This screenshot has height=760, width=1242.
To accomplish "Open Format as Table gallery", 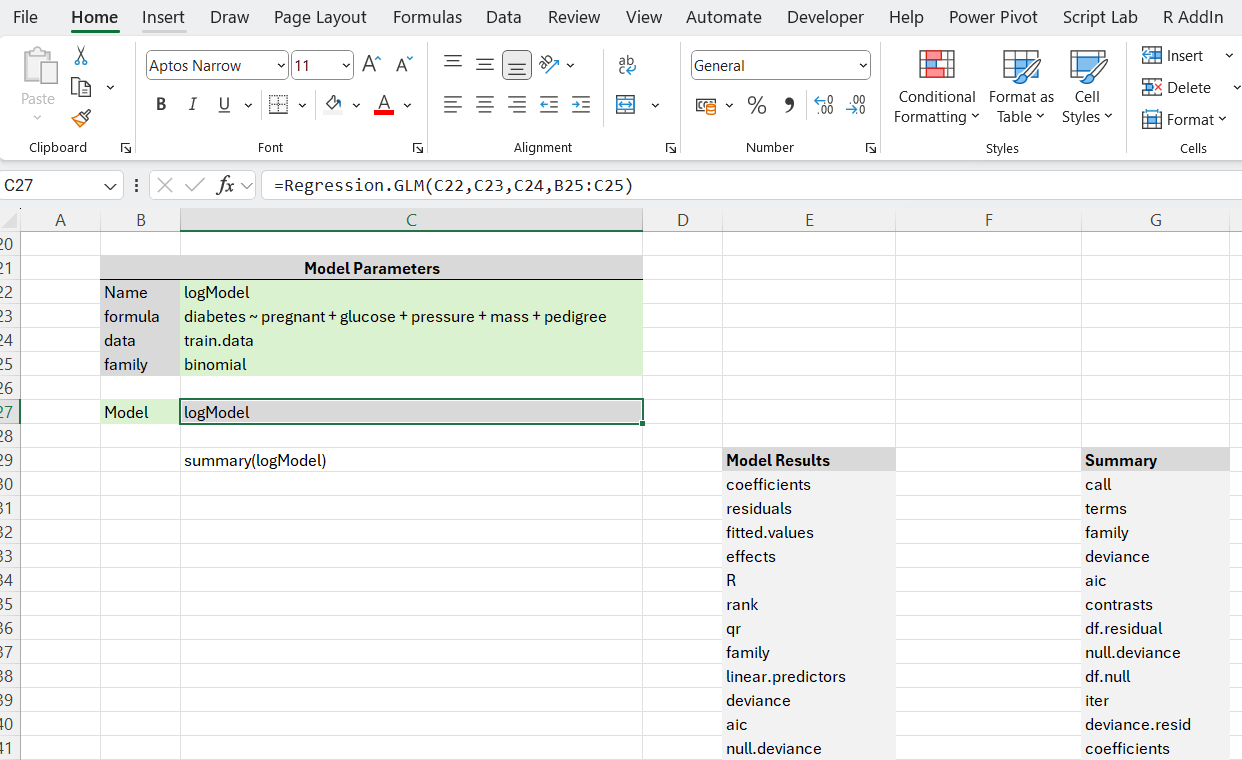I will (1021, 88).
